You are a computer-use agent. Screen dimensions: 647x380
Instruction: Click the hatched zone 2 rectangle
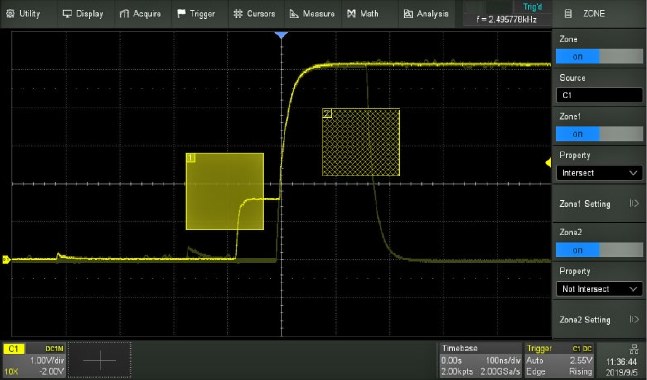point(361,142)
